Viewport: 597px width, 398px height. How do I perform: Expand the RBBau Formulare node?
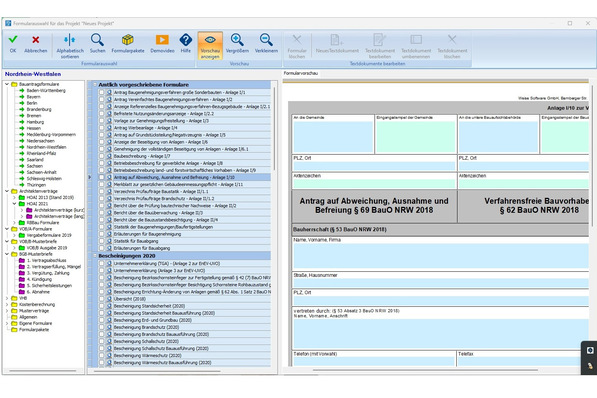(x=14, y=222)
